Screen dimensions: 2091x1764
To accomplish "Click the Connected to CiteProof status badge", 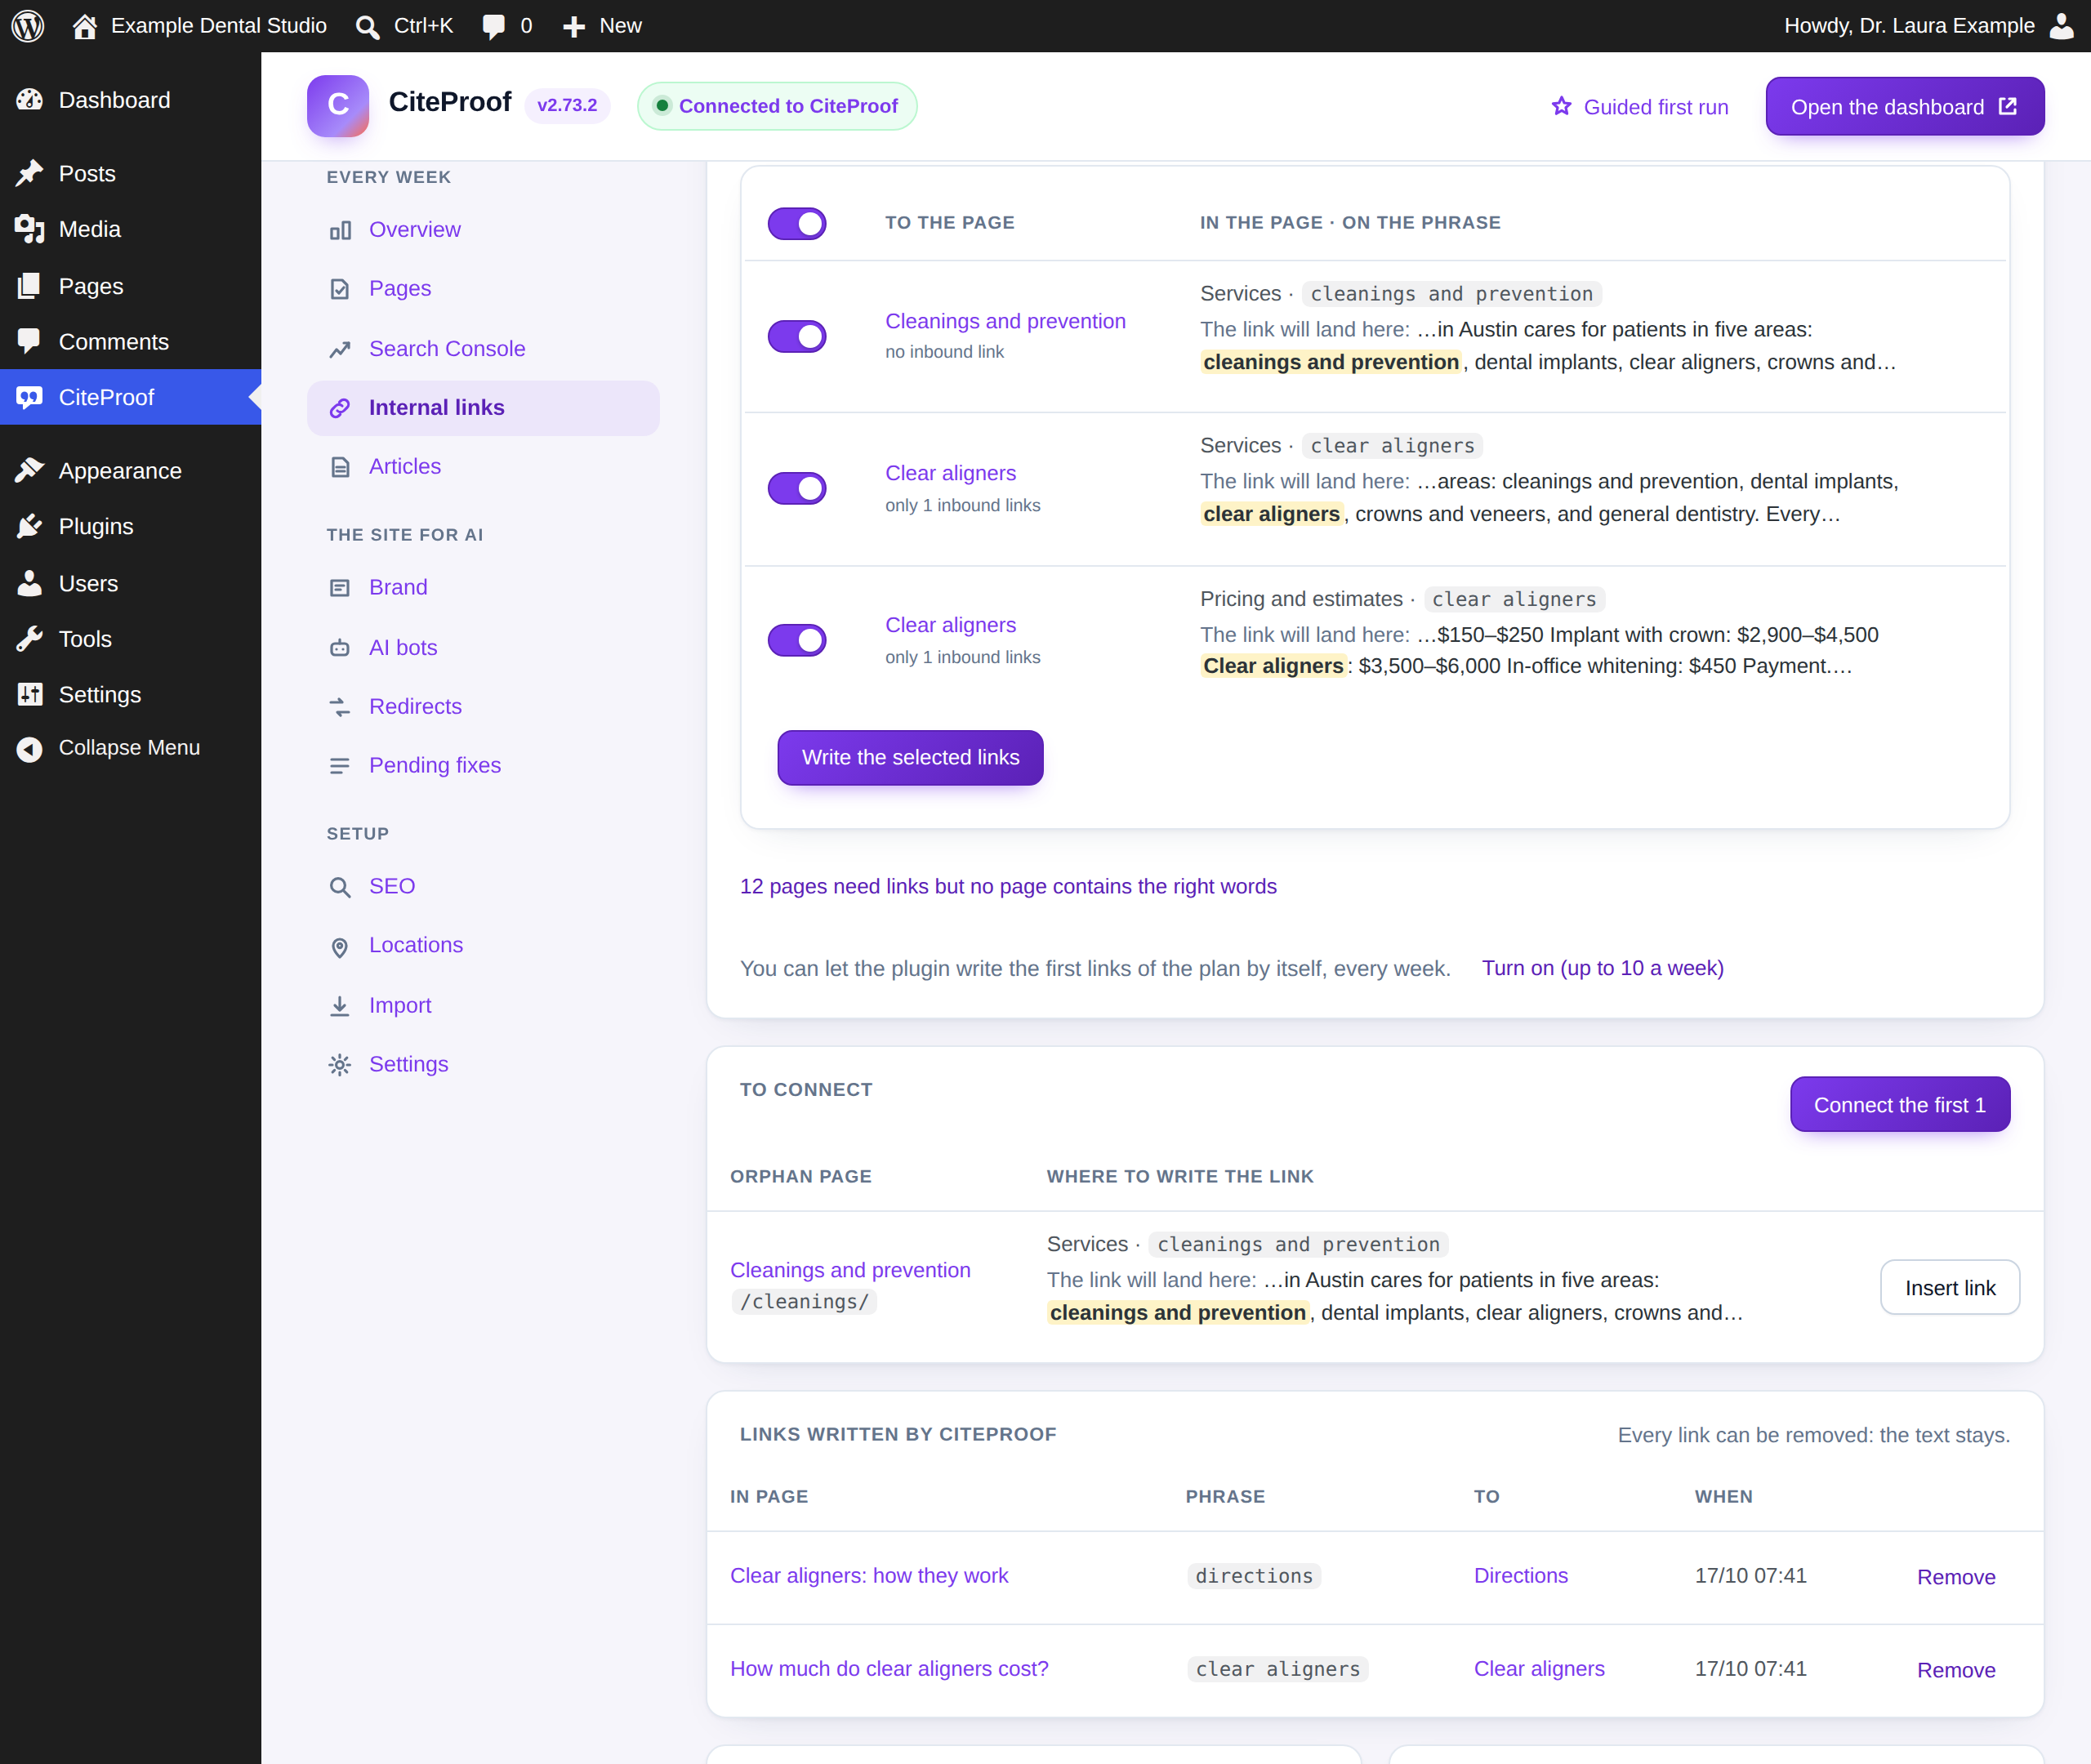I will click(x=777, y=106).
